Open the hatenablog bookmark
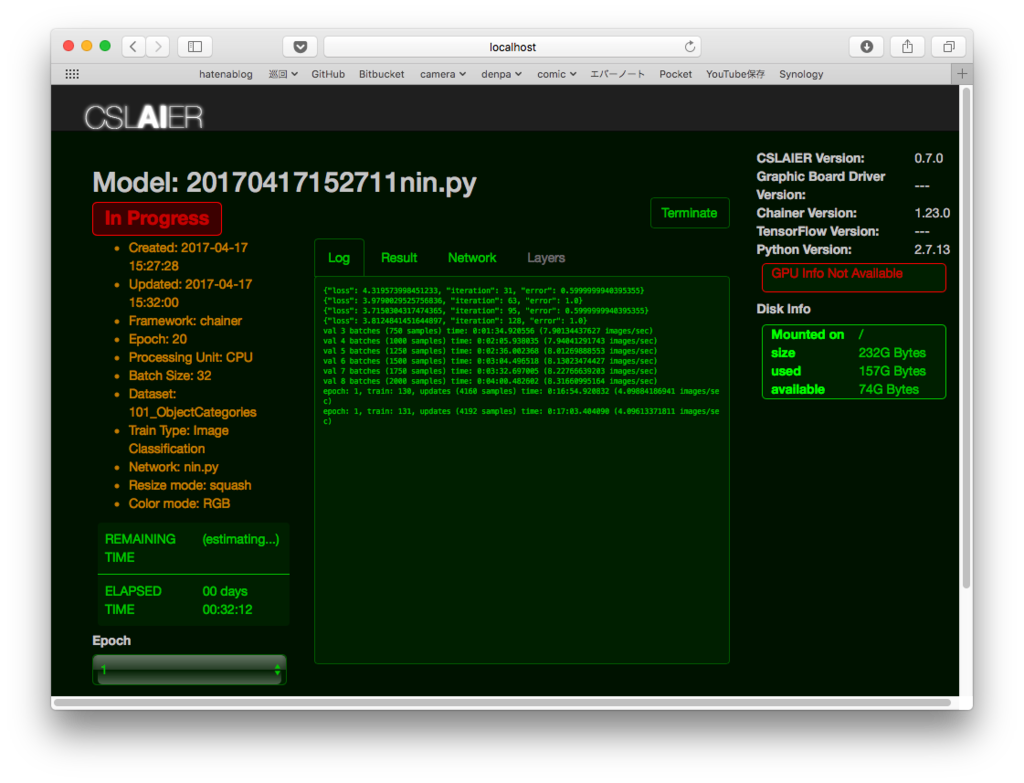 click(225, 74)
